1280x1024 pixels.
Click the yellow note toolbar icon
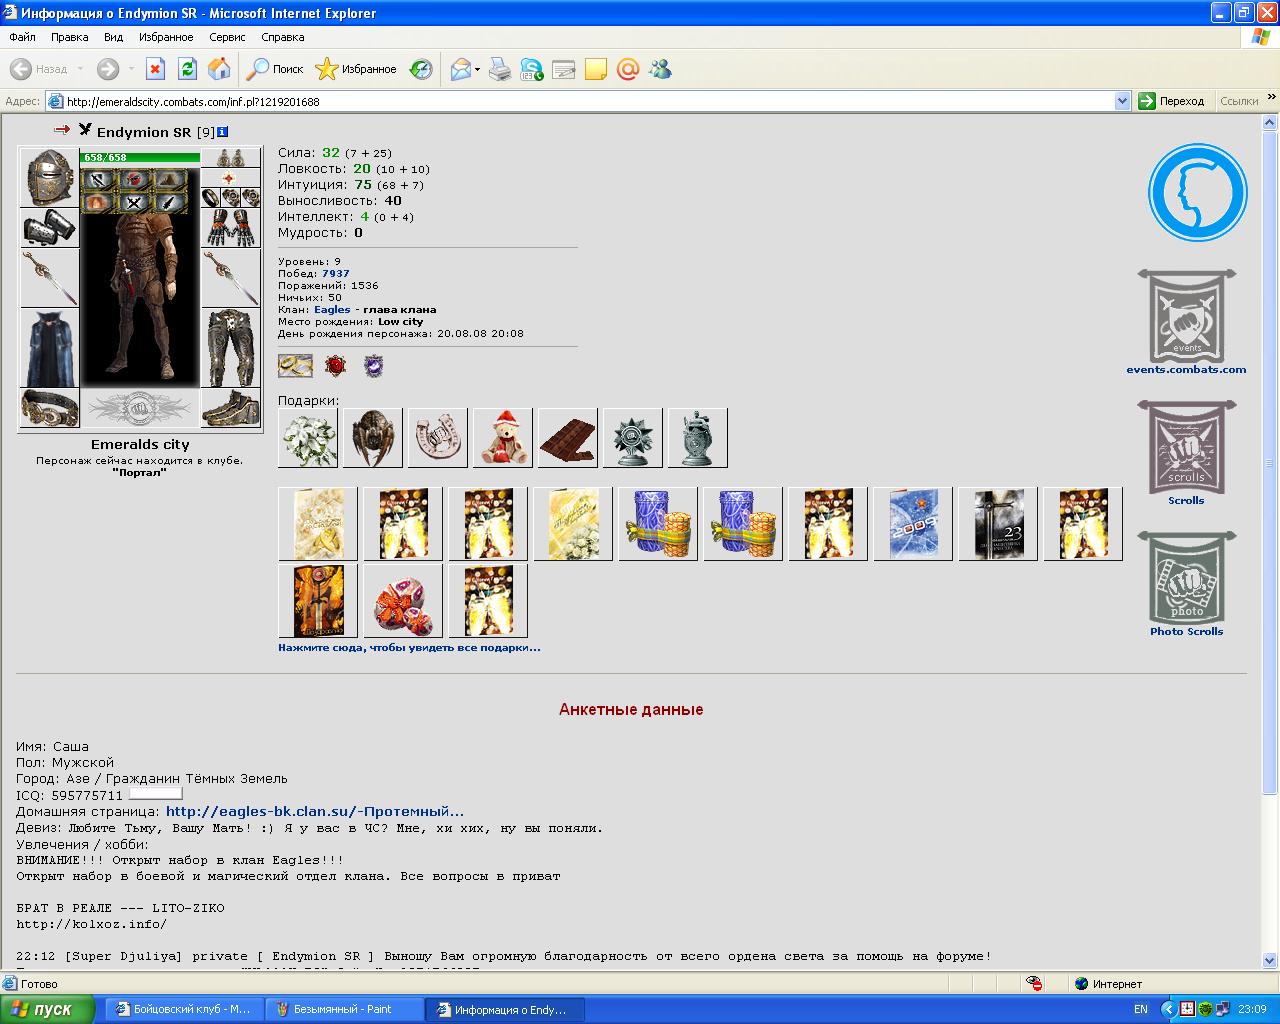(x=595, y=69)
